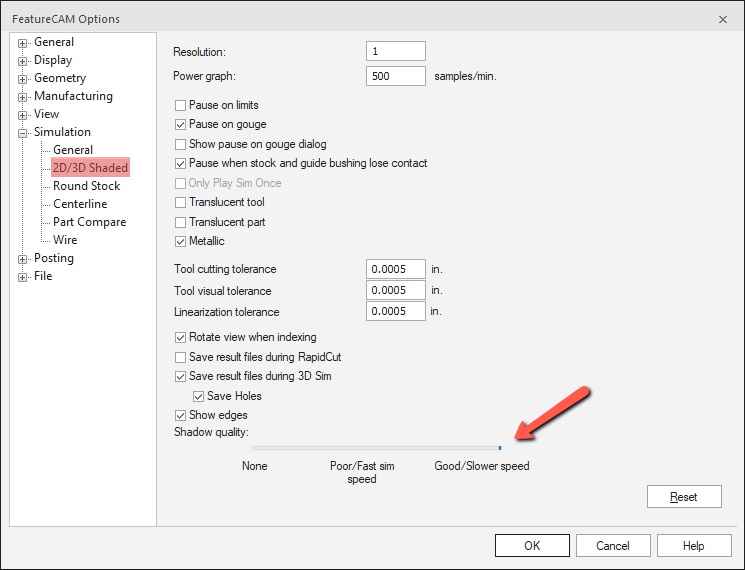Expand the Geometry tree node
745x570 pixels.
(x=22, y=79)
